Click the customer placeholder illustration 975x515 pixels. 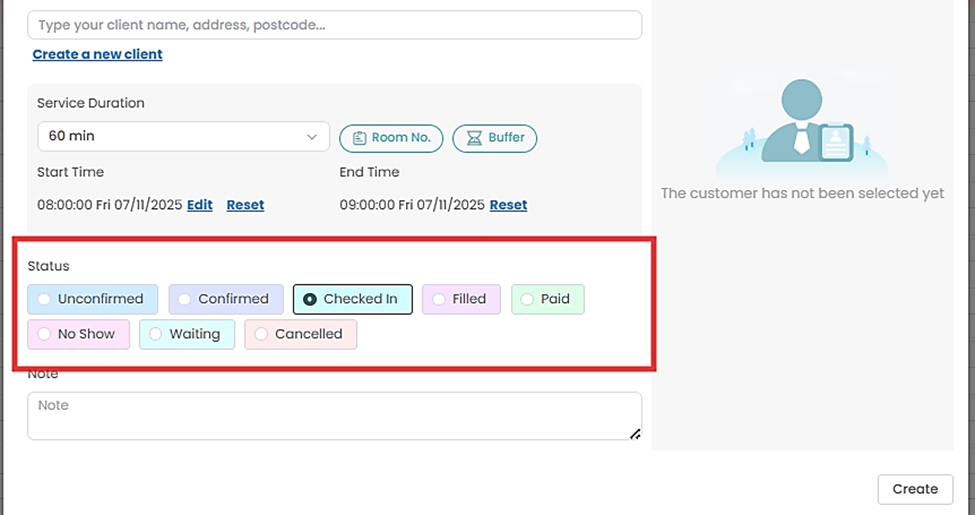tap(801, 125)
